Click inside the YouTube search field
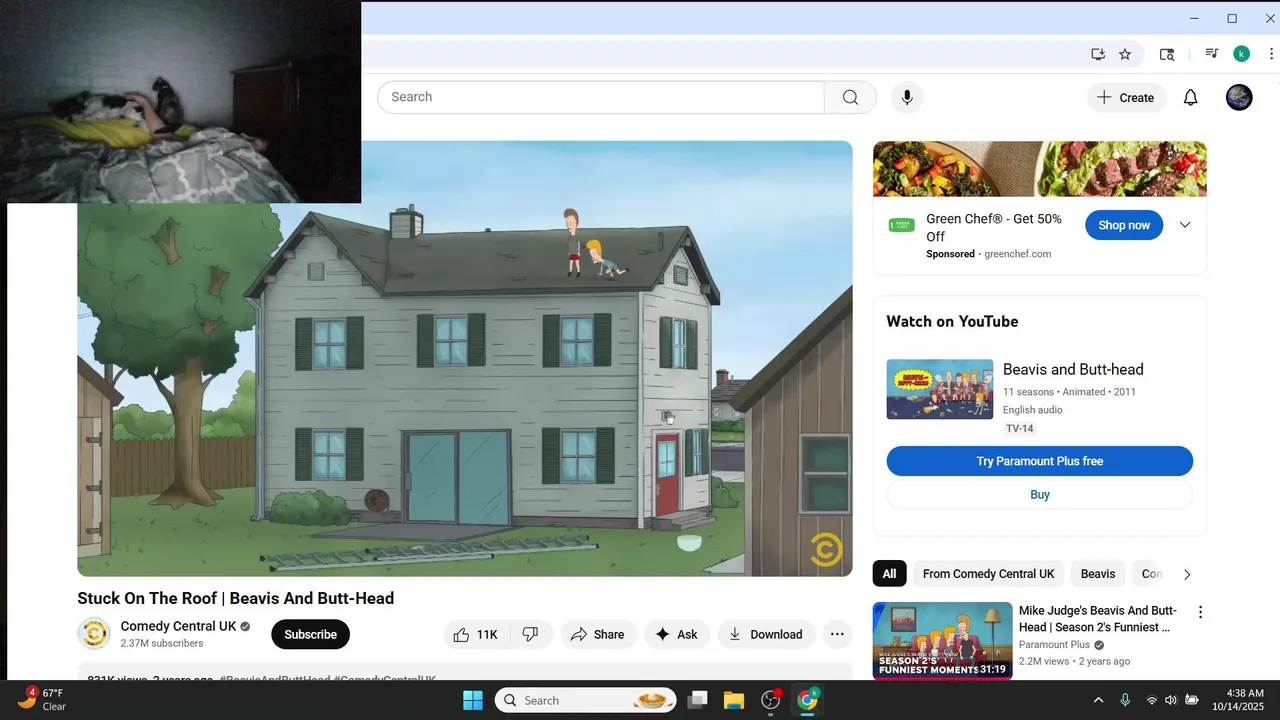Screen dimensions: 1280x720 point(600,97)
